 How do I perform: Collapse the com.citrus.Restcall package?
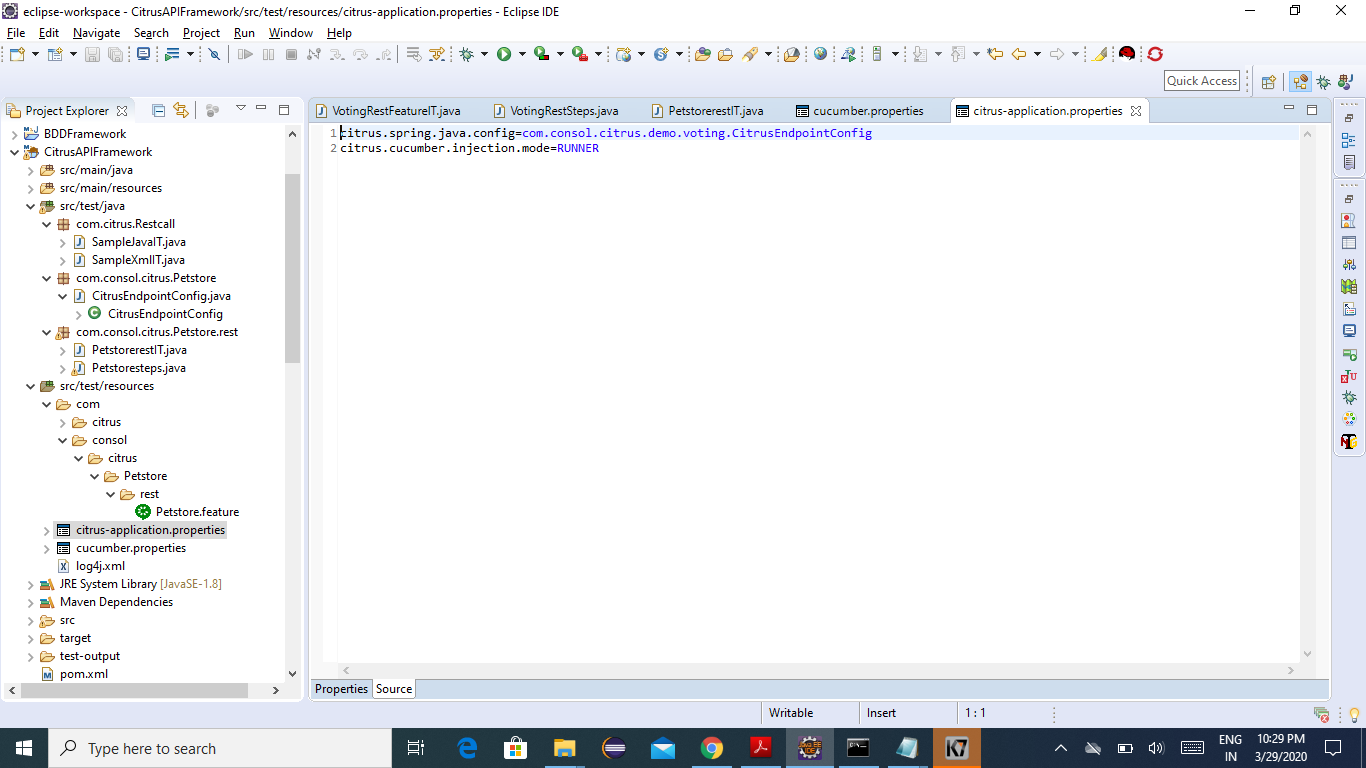(46, 224)
